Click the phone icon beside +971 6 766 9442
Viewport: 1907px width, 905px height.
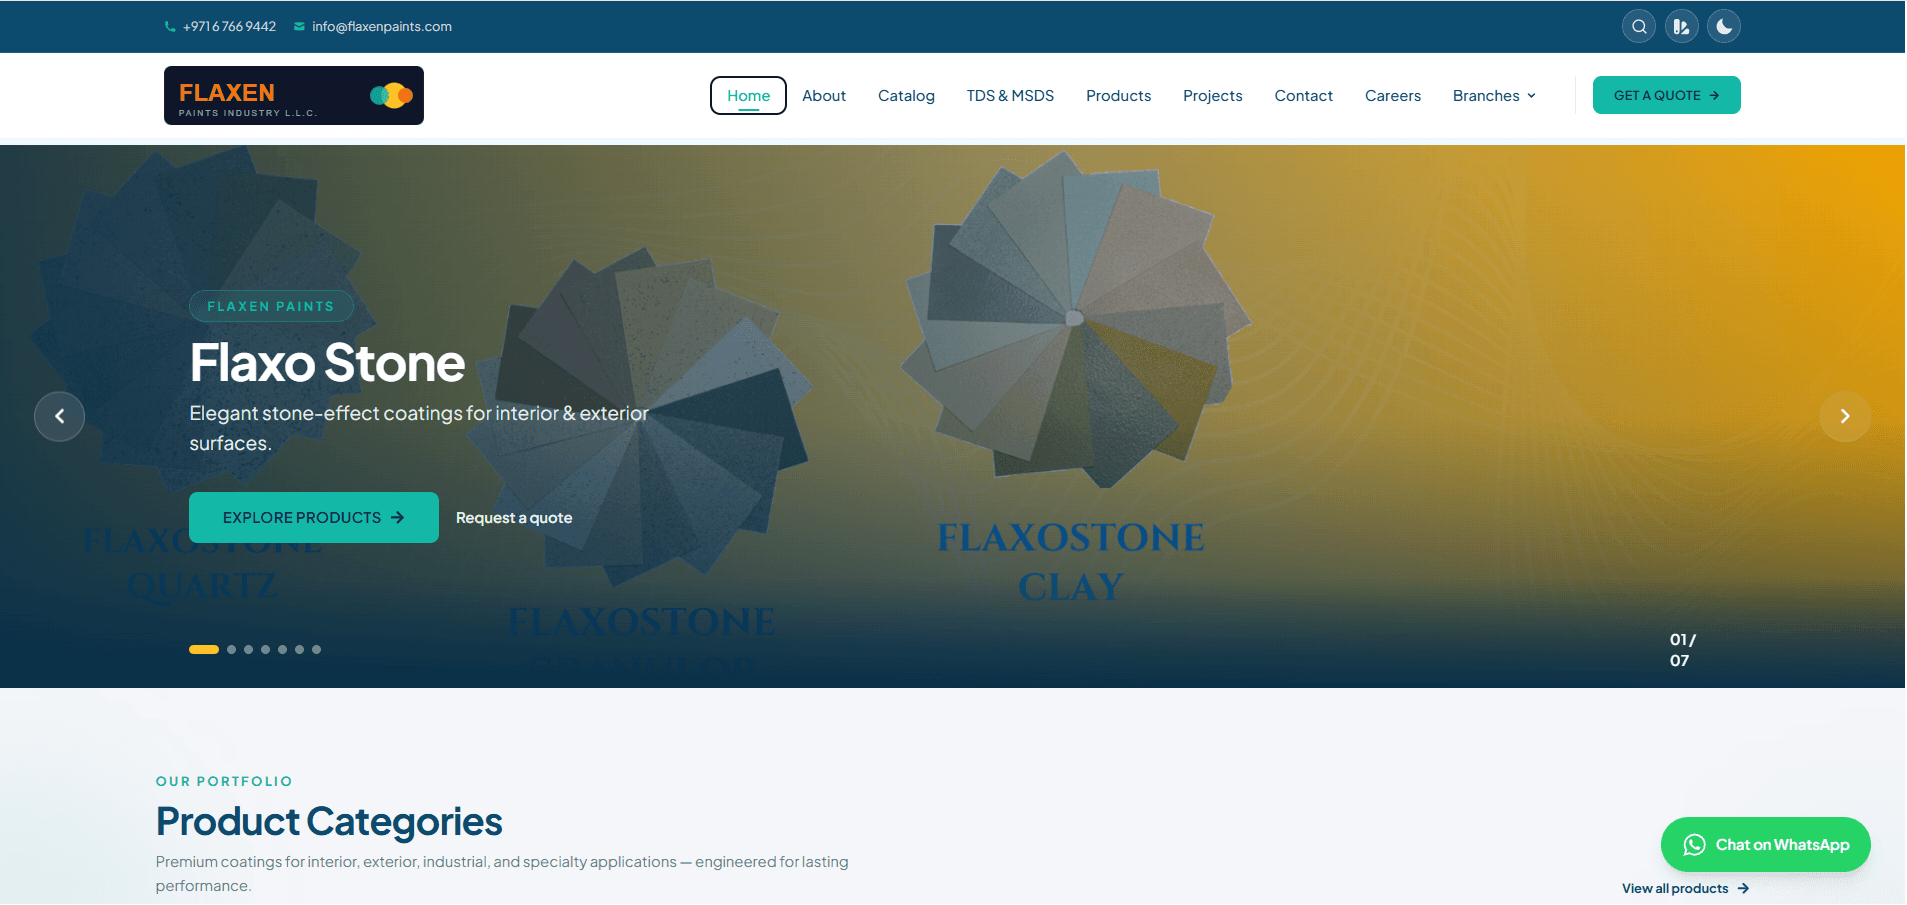pyautogui.click(x=170, y=27)
